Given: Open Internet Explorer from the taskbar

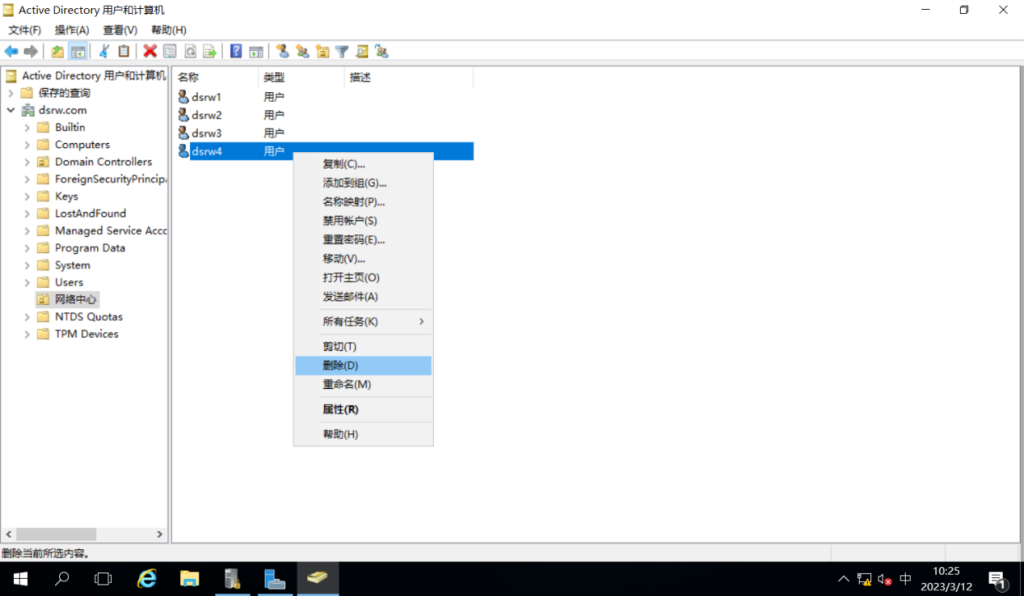Looking at the screenshot, I should (x=147, y=578).
